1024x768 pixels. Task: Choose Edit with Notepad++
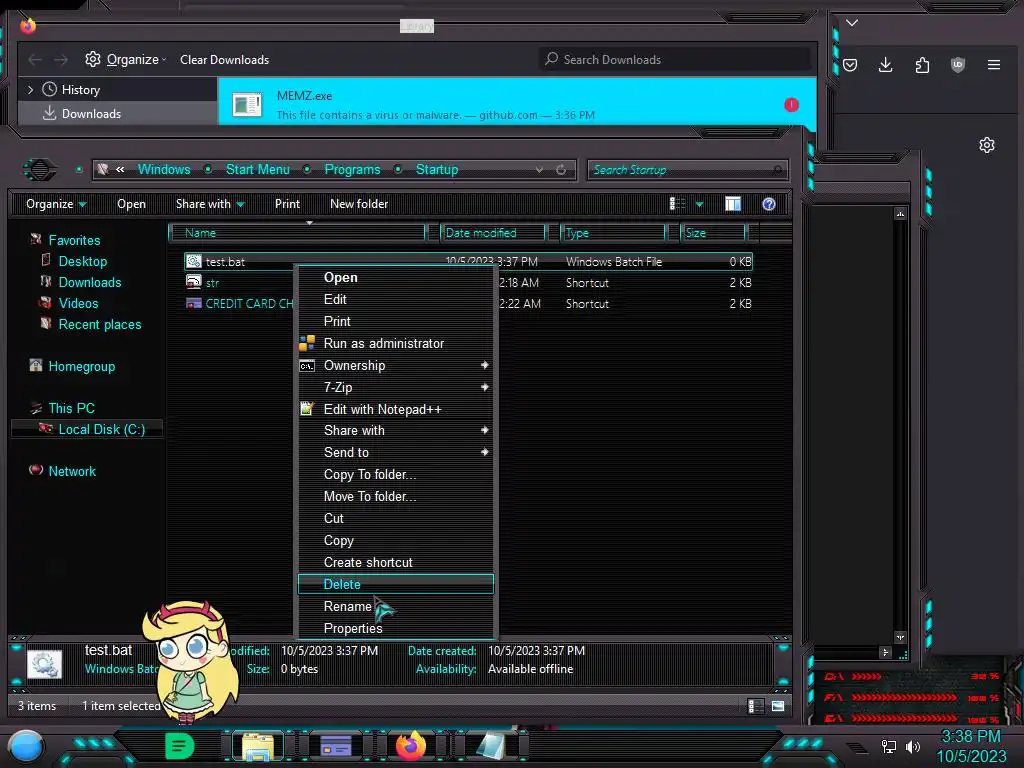[x=395, y=409]
